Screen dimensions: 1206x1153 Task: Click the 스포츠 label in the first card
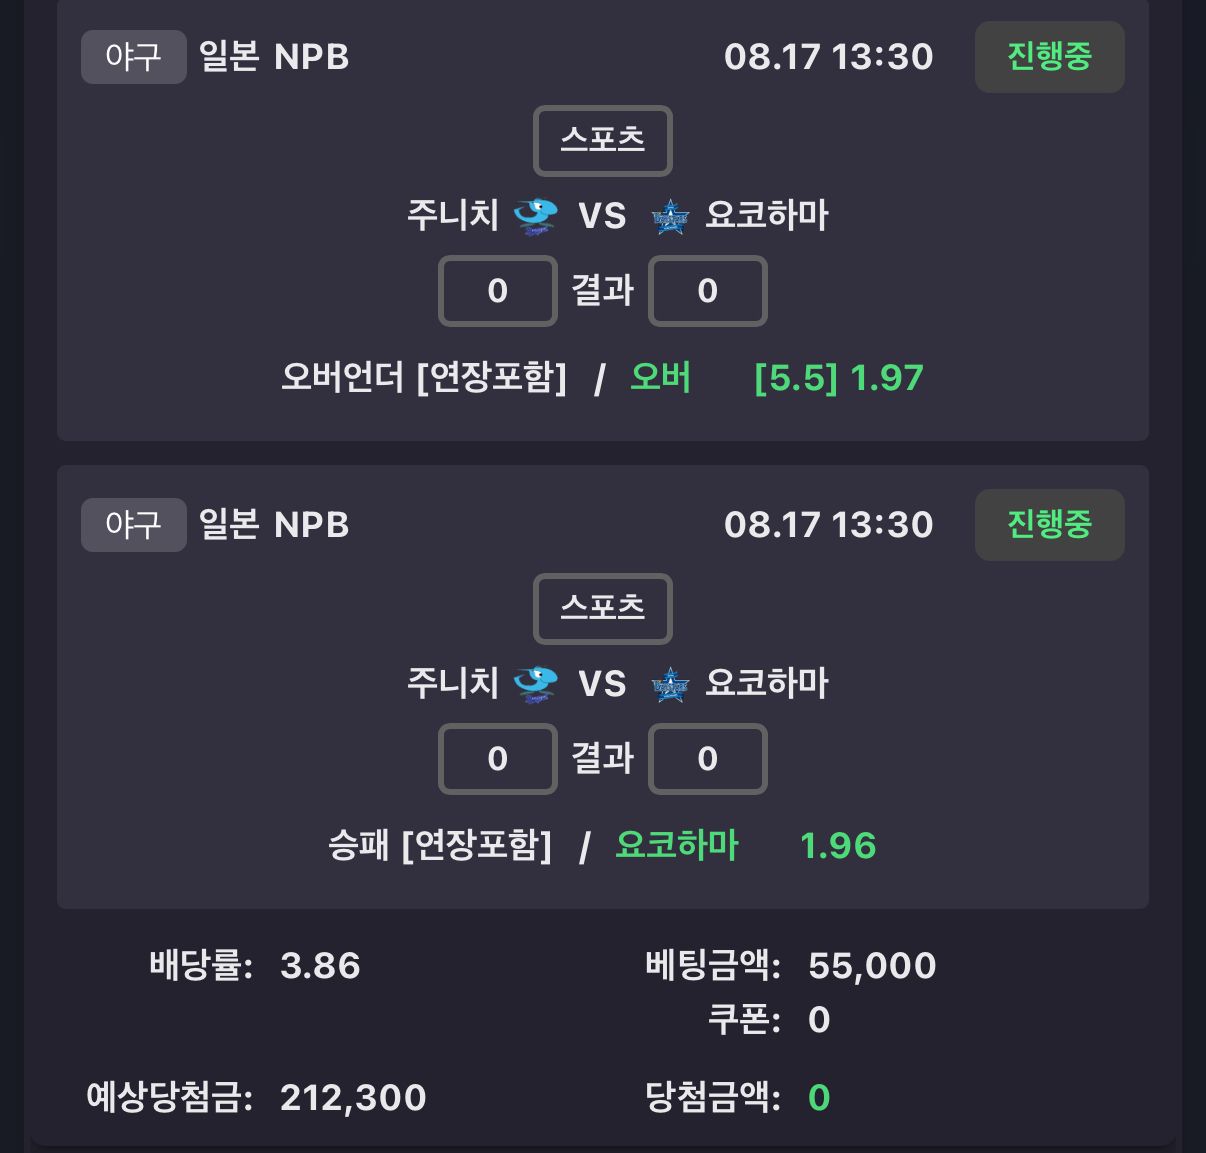pos(603,140)
